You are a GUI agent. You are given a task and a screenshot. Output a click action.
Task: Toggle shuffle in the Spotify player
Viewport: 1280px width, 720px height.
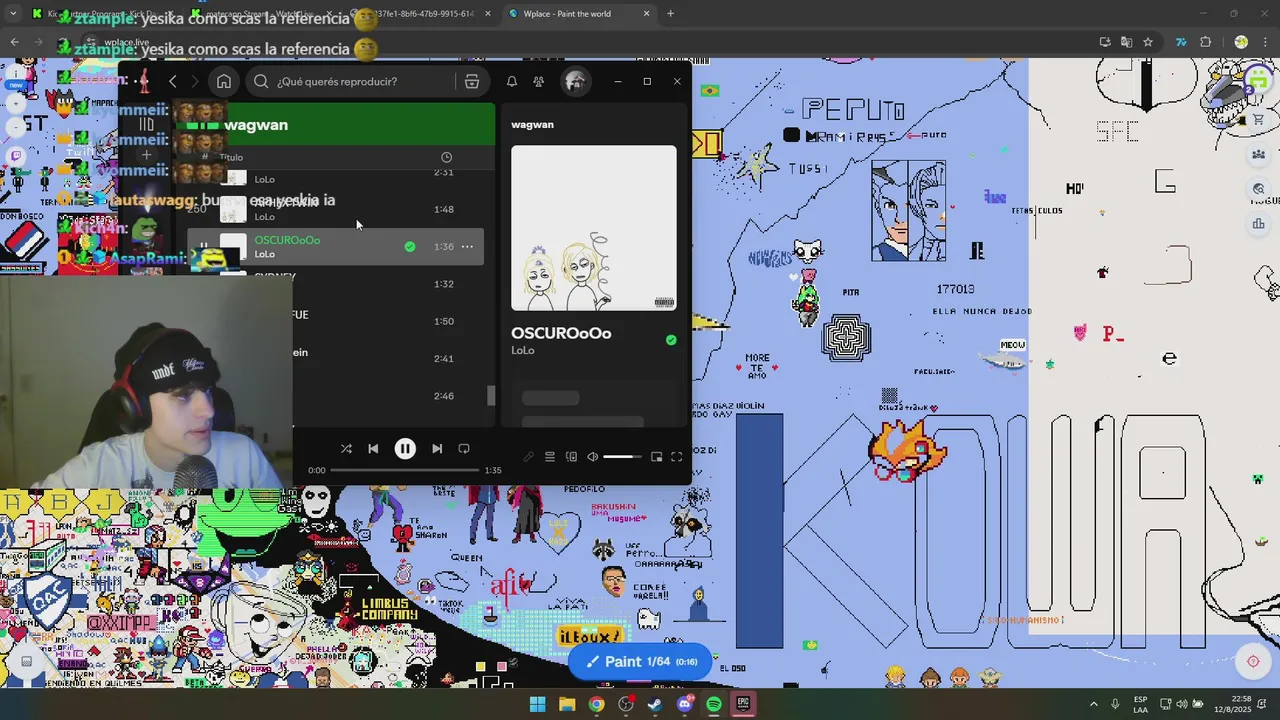point(346,449)
